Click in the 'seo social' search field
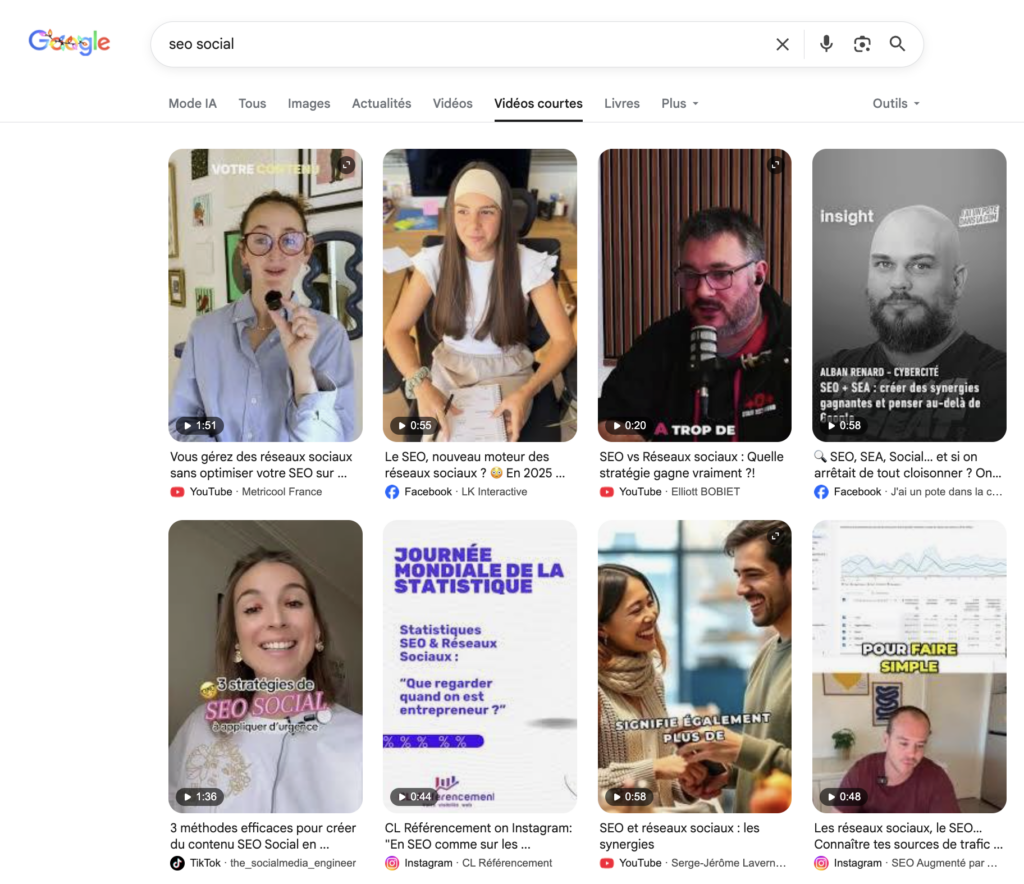The image size is (1024, 884). click(460, 44)
